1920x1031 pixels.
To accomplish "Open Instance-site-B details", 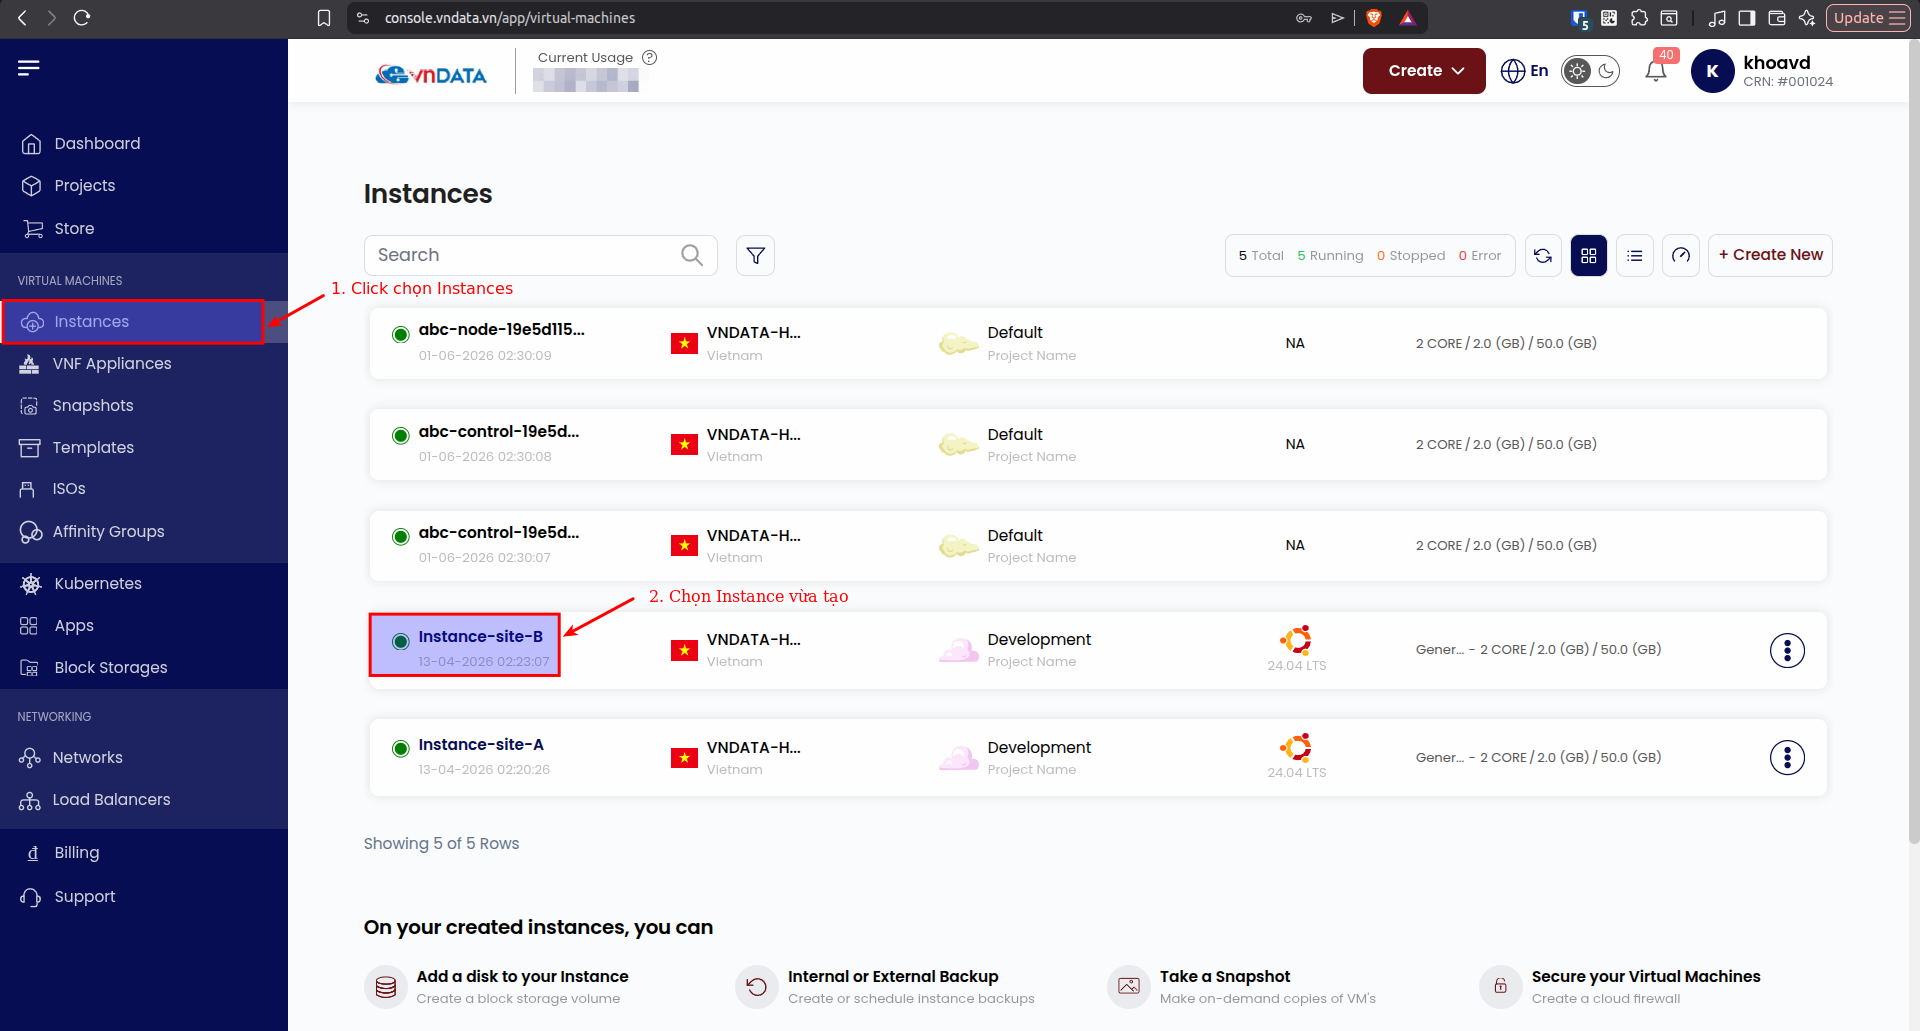I will (x=480, y=637).
